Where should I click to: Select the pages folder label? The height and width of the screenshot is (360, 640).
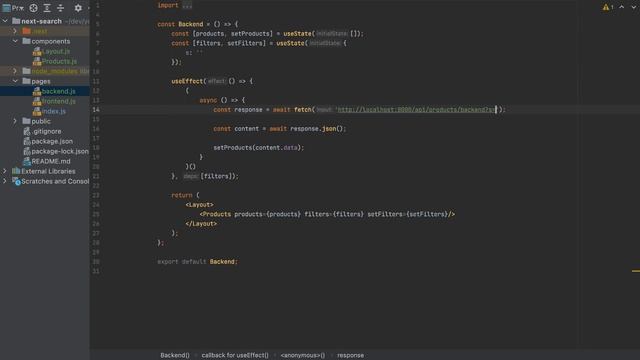point(41,81)
